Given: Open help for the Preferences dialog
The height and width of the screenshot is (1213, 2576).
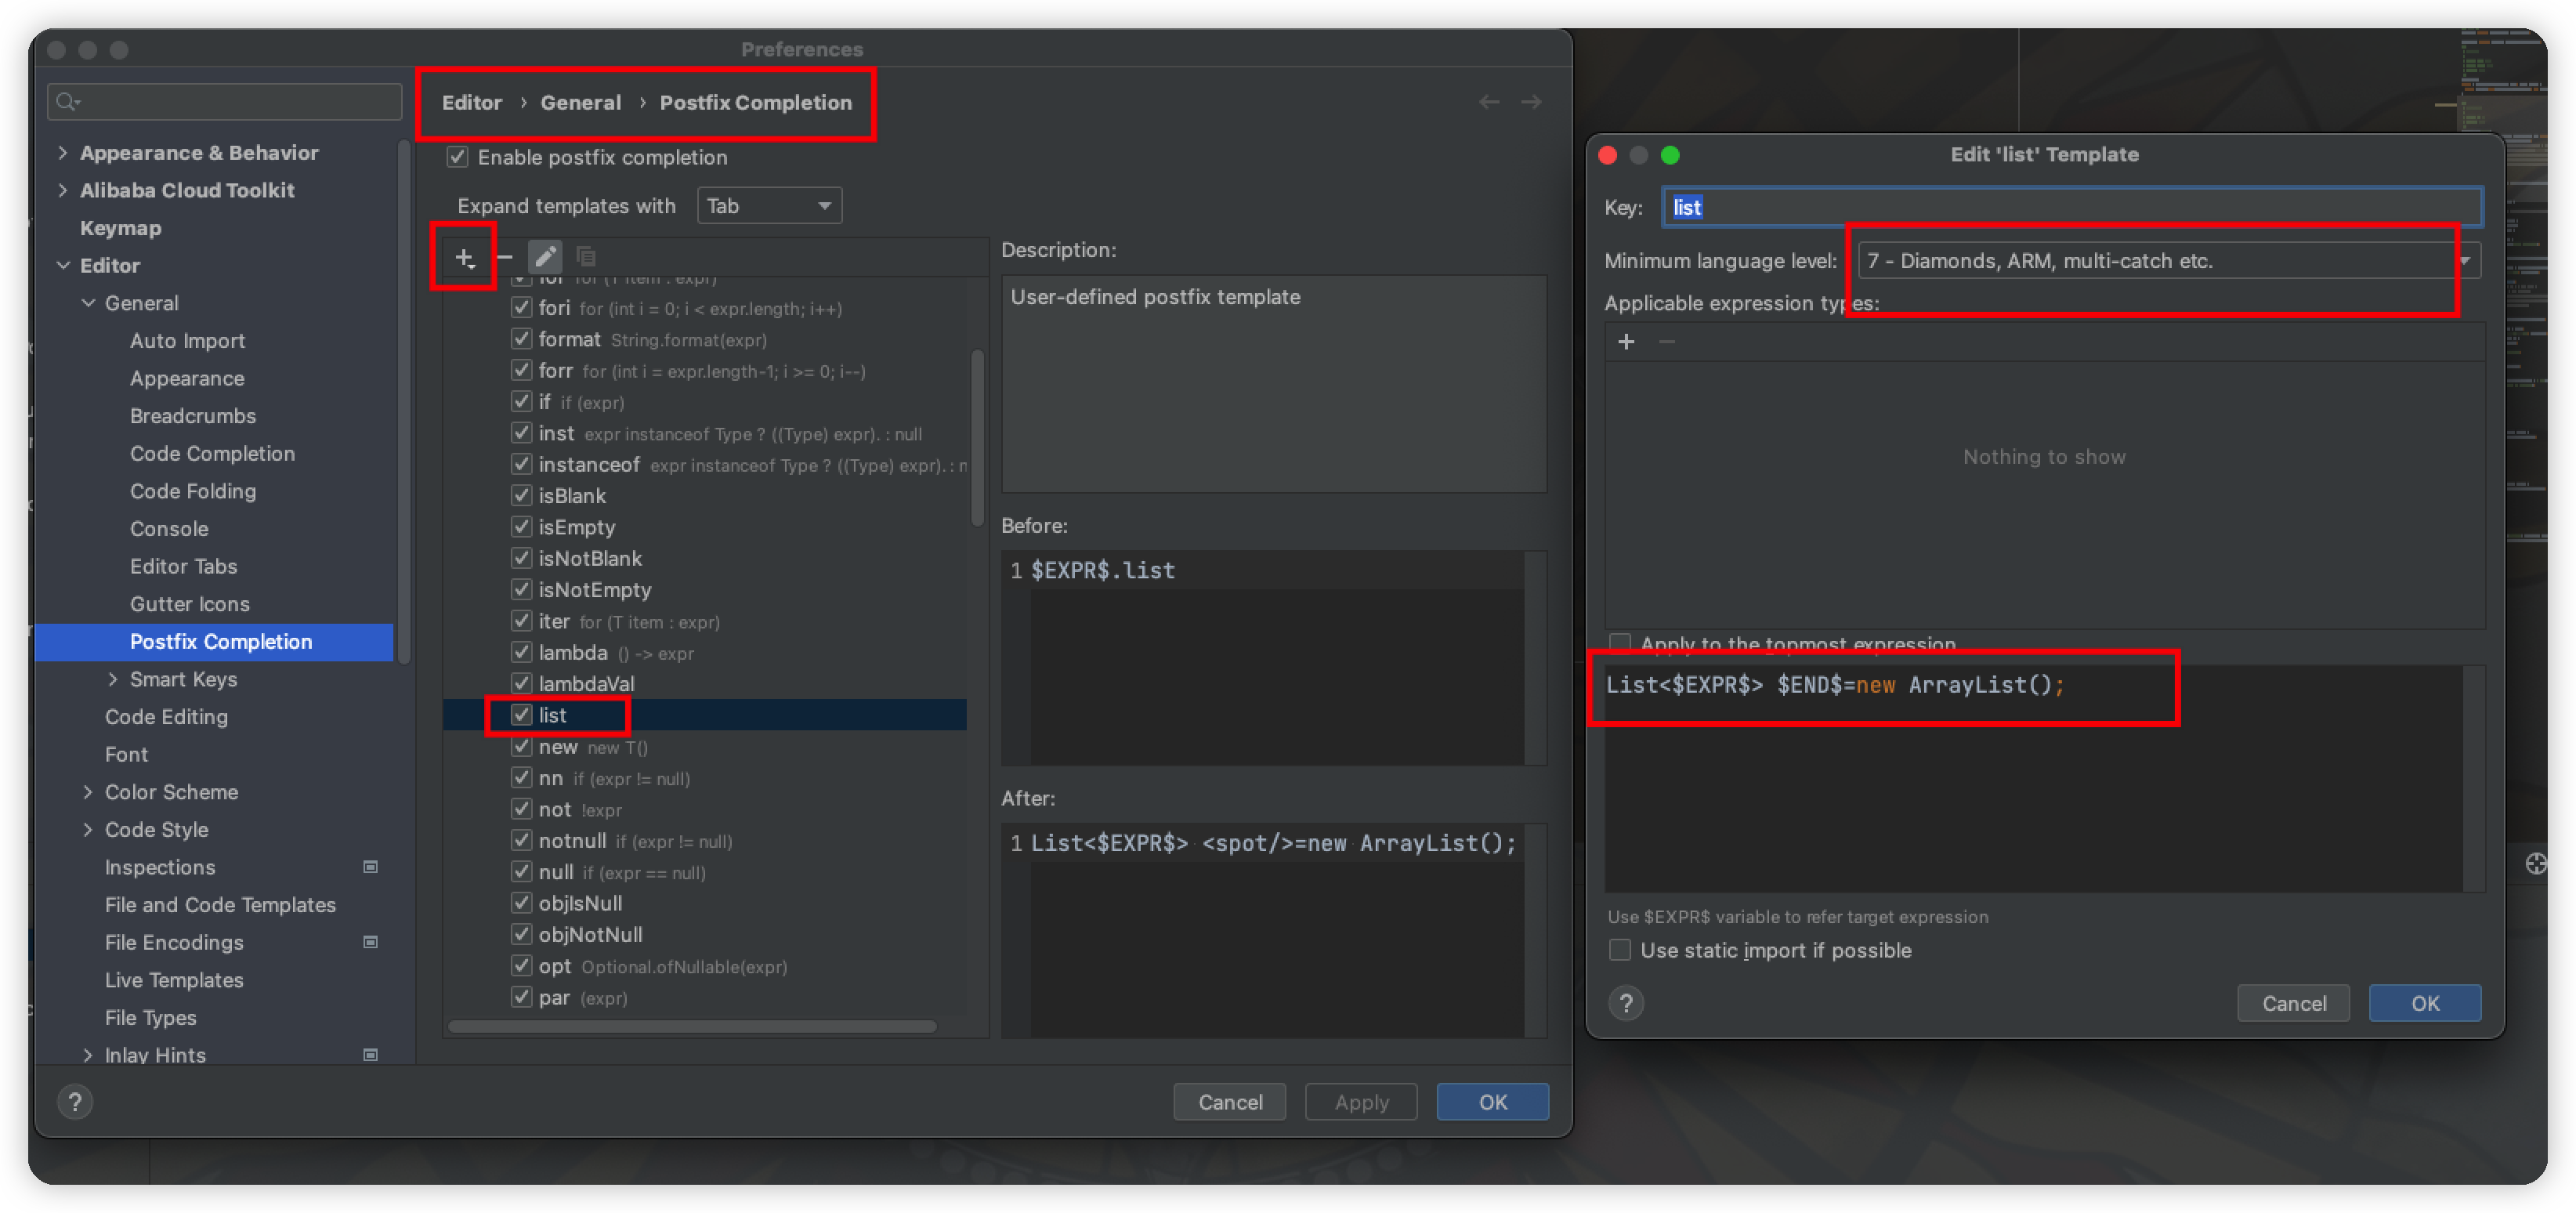Looking at the screenshot, I should pyautogui.click(x=74, y=1102).
